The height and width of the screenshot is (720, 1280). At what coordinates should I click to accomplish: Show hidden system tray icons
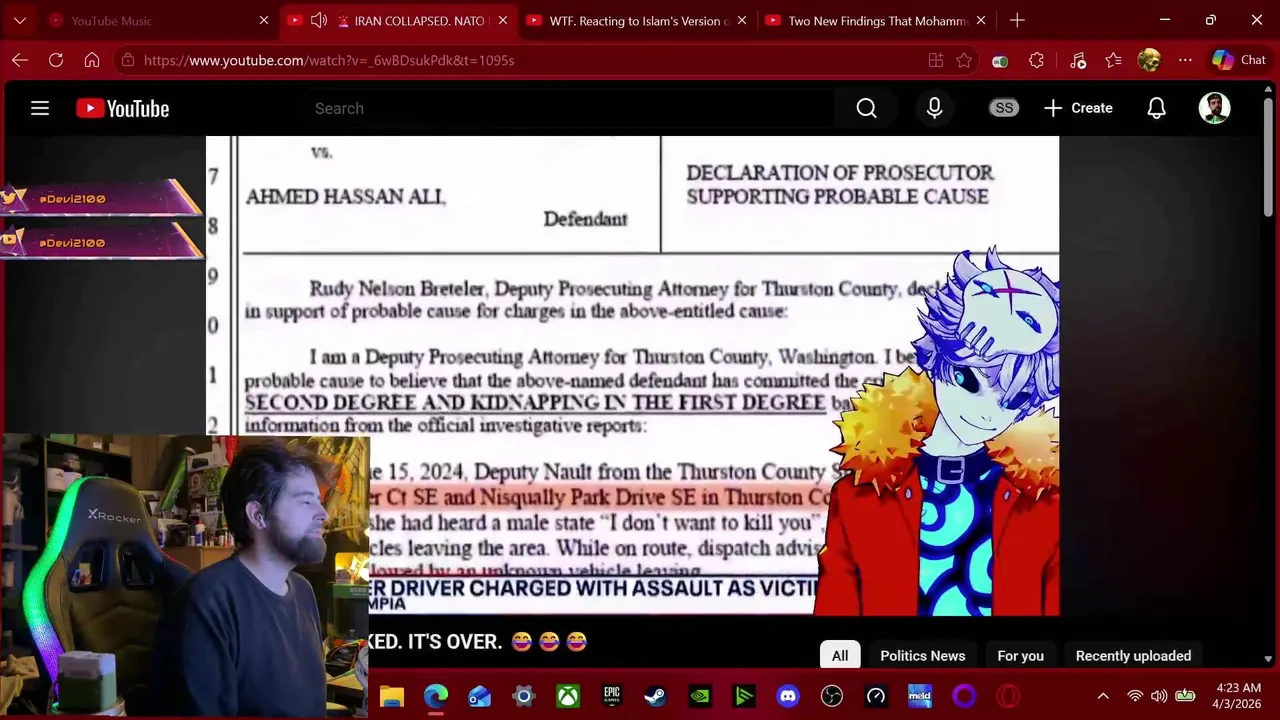tap(1103, 696)
